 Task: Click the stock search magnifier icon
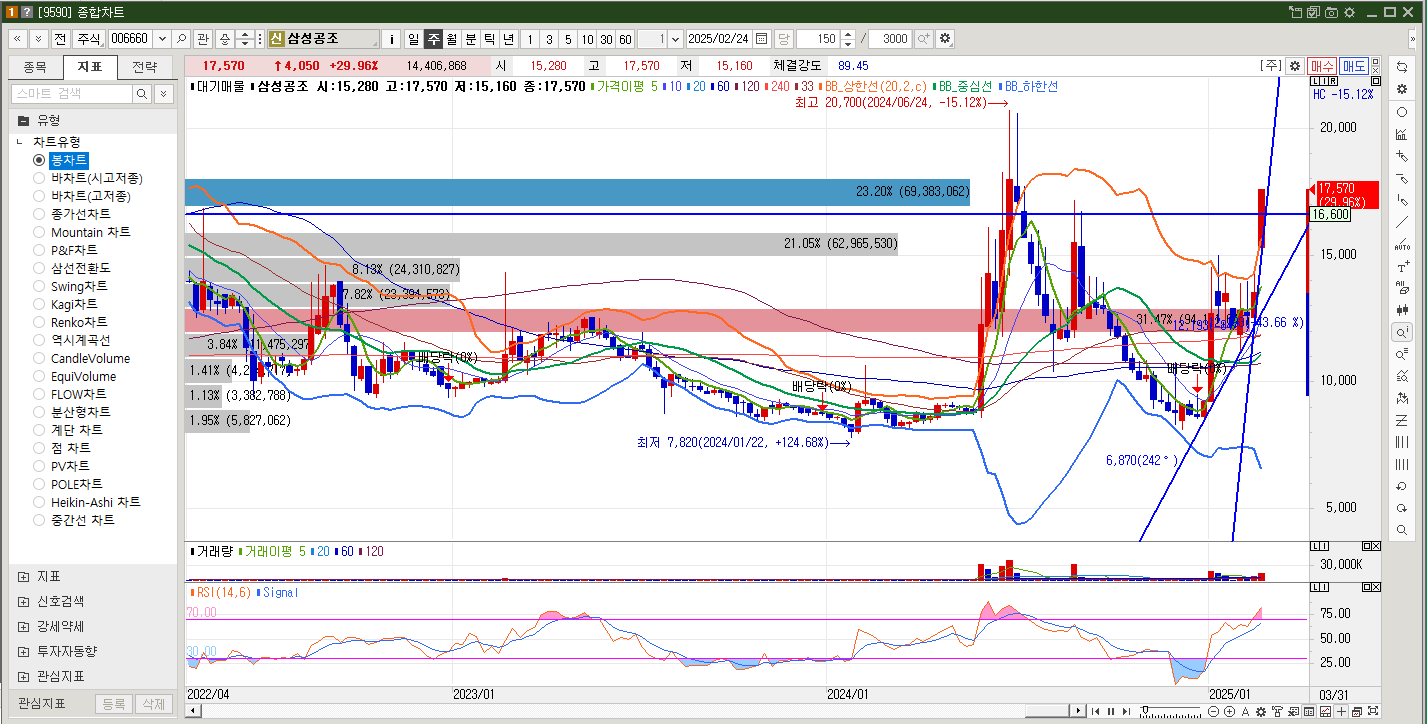click(181, 38)
